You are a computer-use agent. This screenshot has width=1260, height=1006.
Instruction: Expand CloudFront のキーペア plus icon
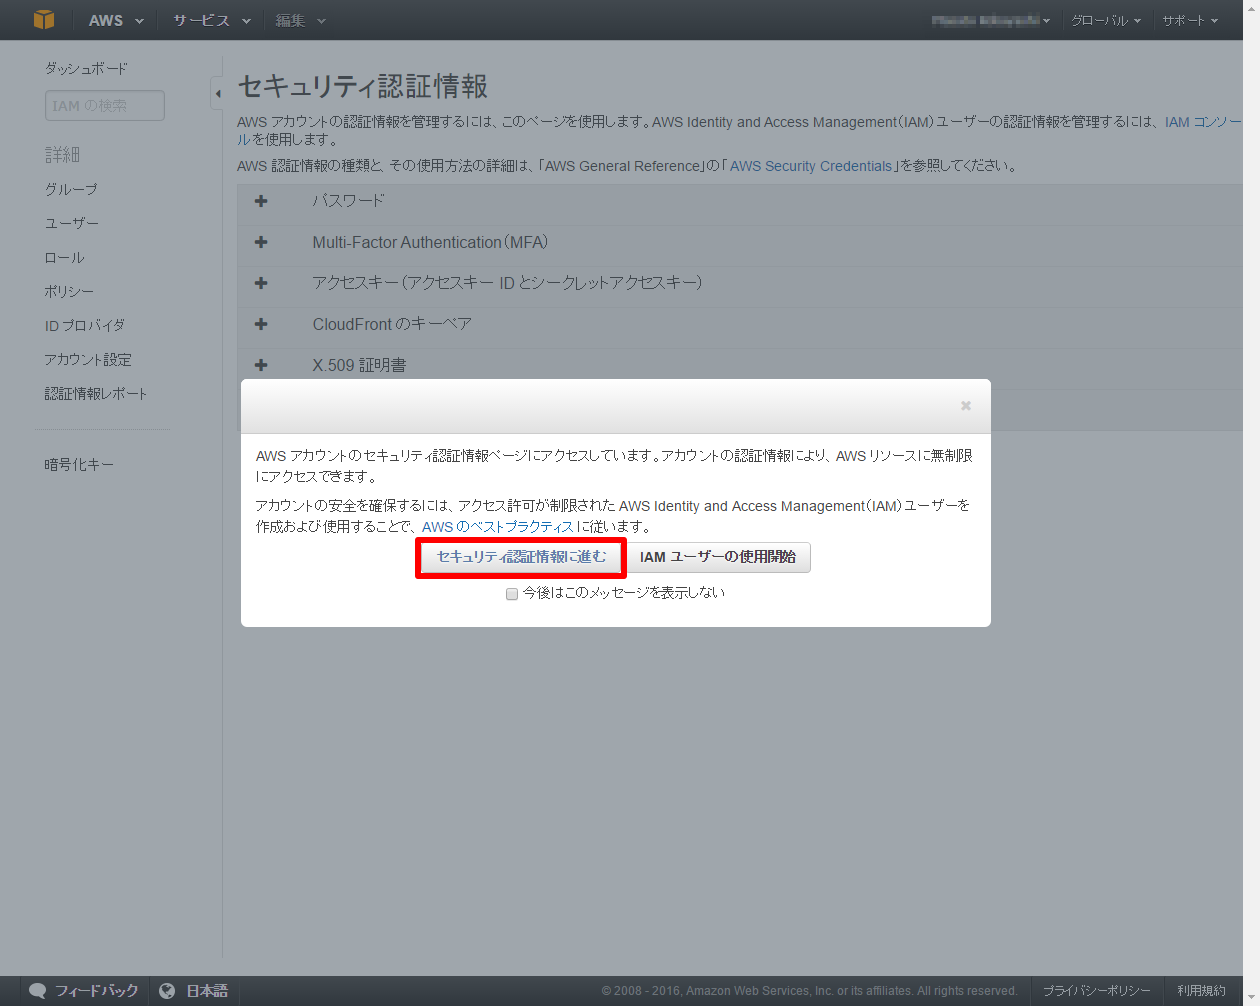[x=261, y=324]
